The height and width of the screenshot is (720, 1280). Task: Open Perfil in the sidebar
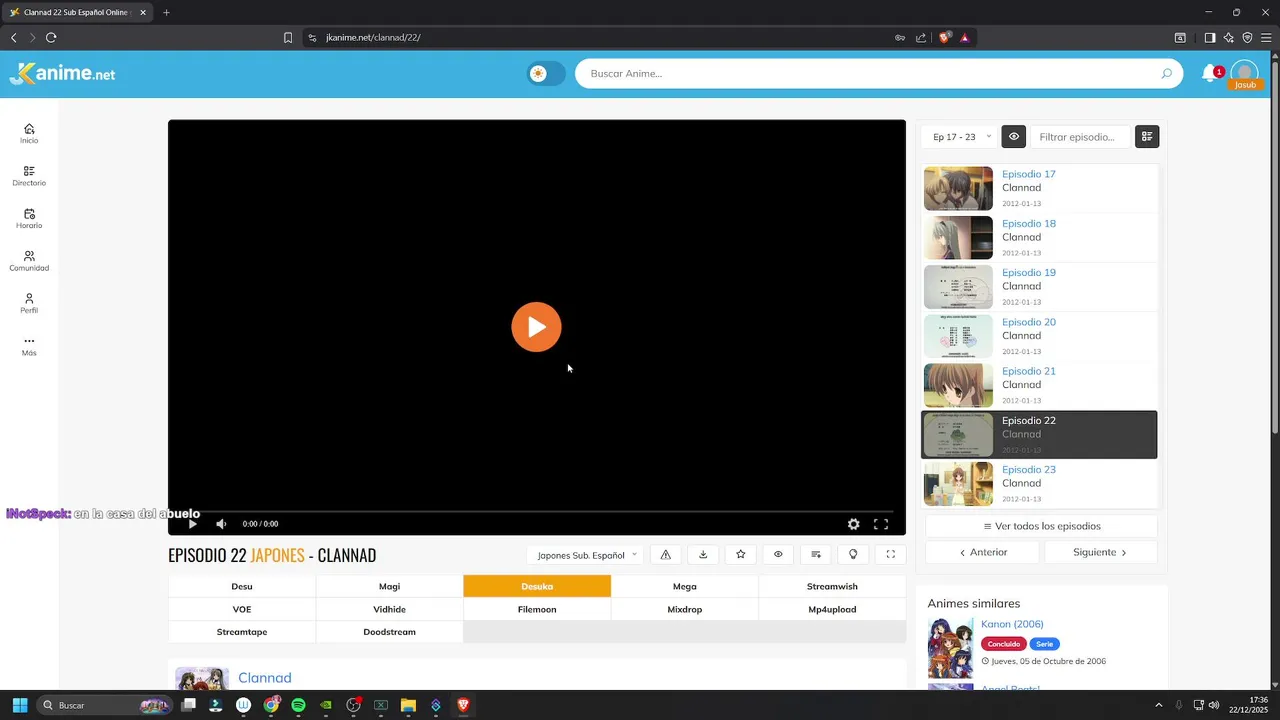(x=29, y=303)
